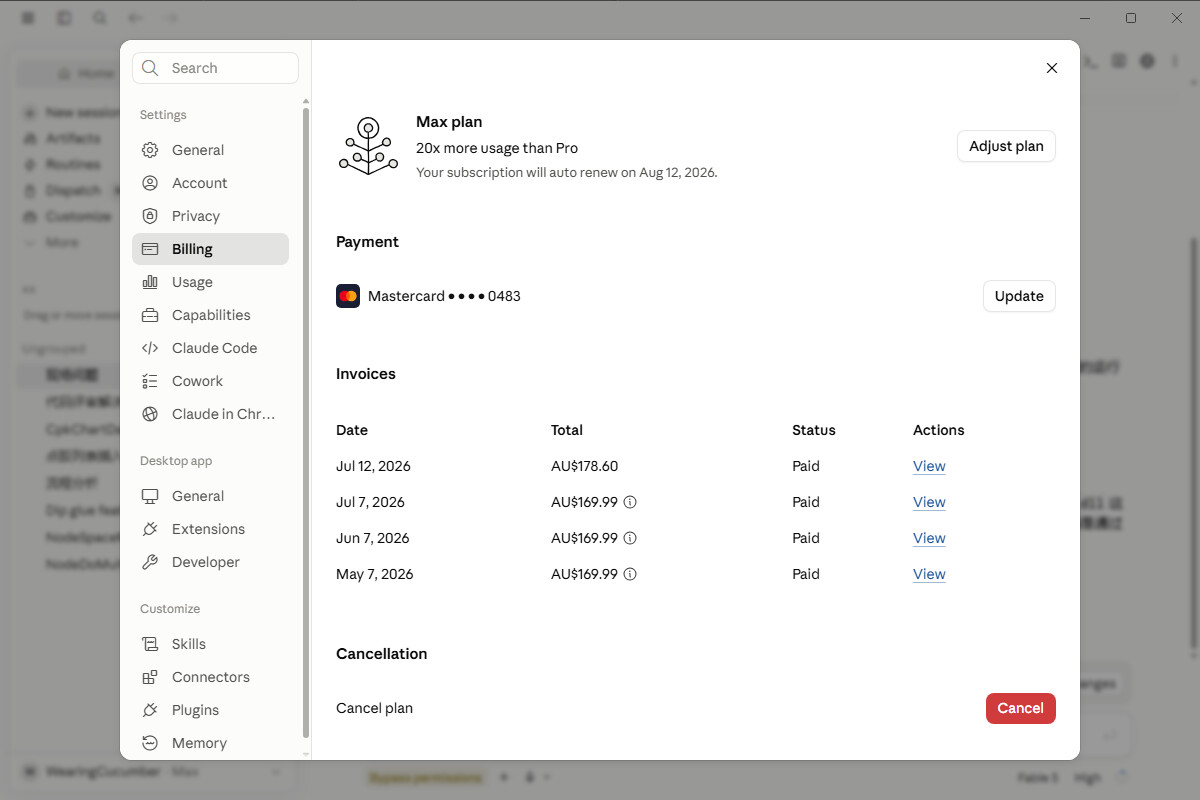Viewport: 1200px width, 800px height.
Task: View the Jul 7, 2026 invoice
Action: click(929, 502)
